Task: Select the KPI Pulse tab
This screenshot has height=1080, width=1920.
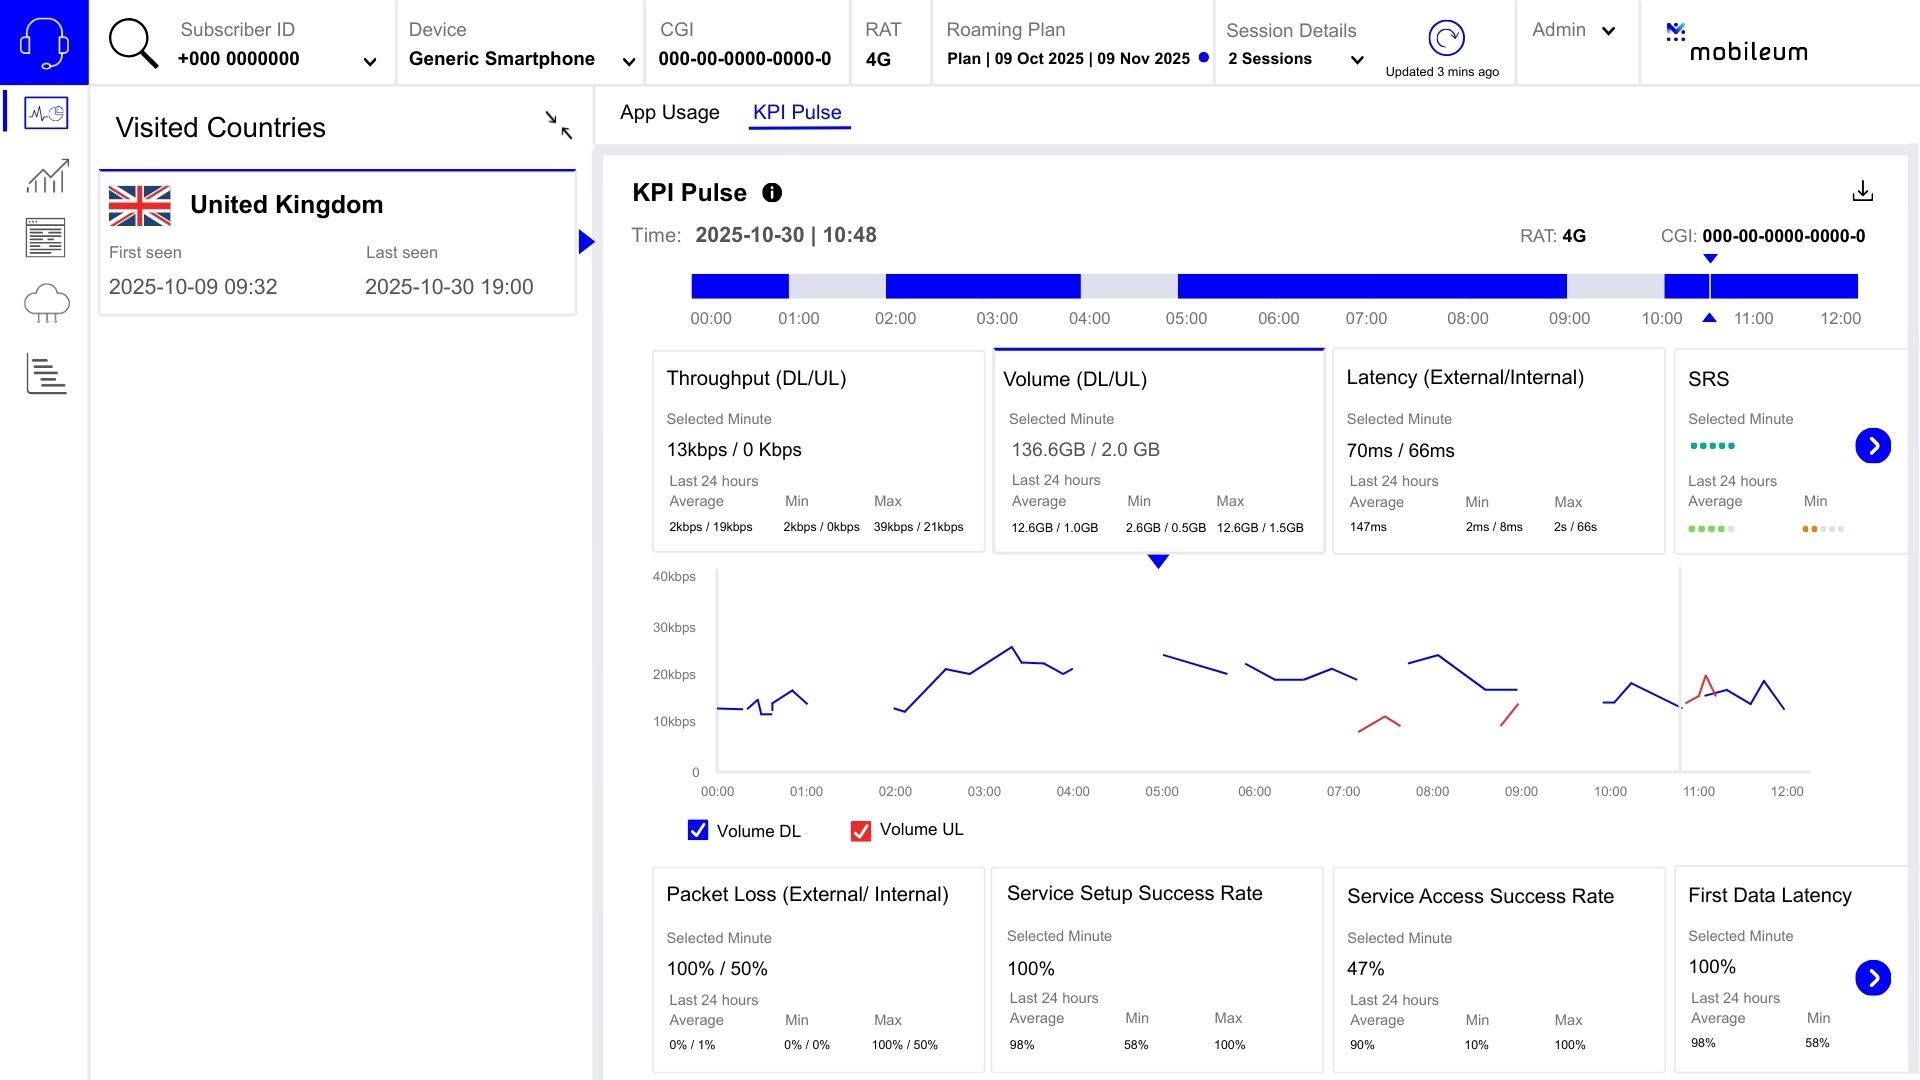Action: click(x=797, y=112)
